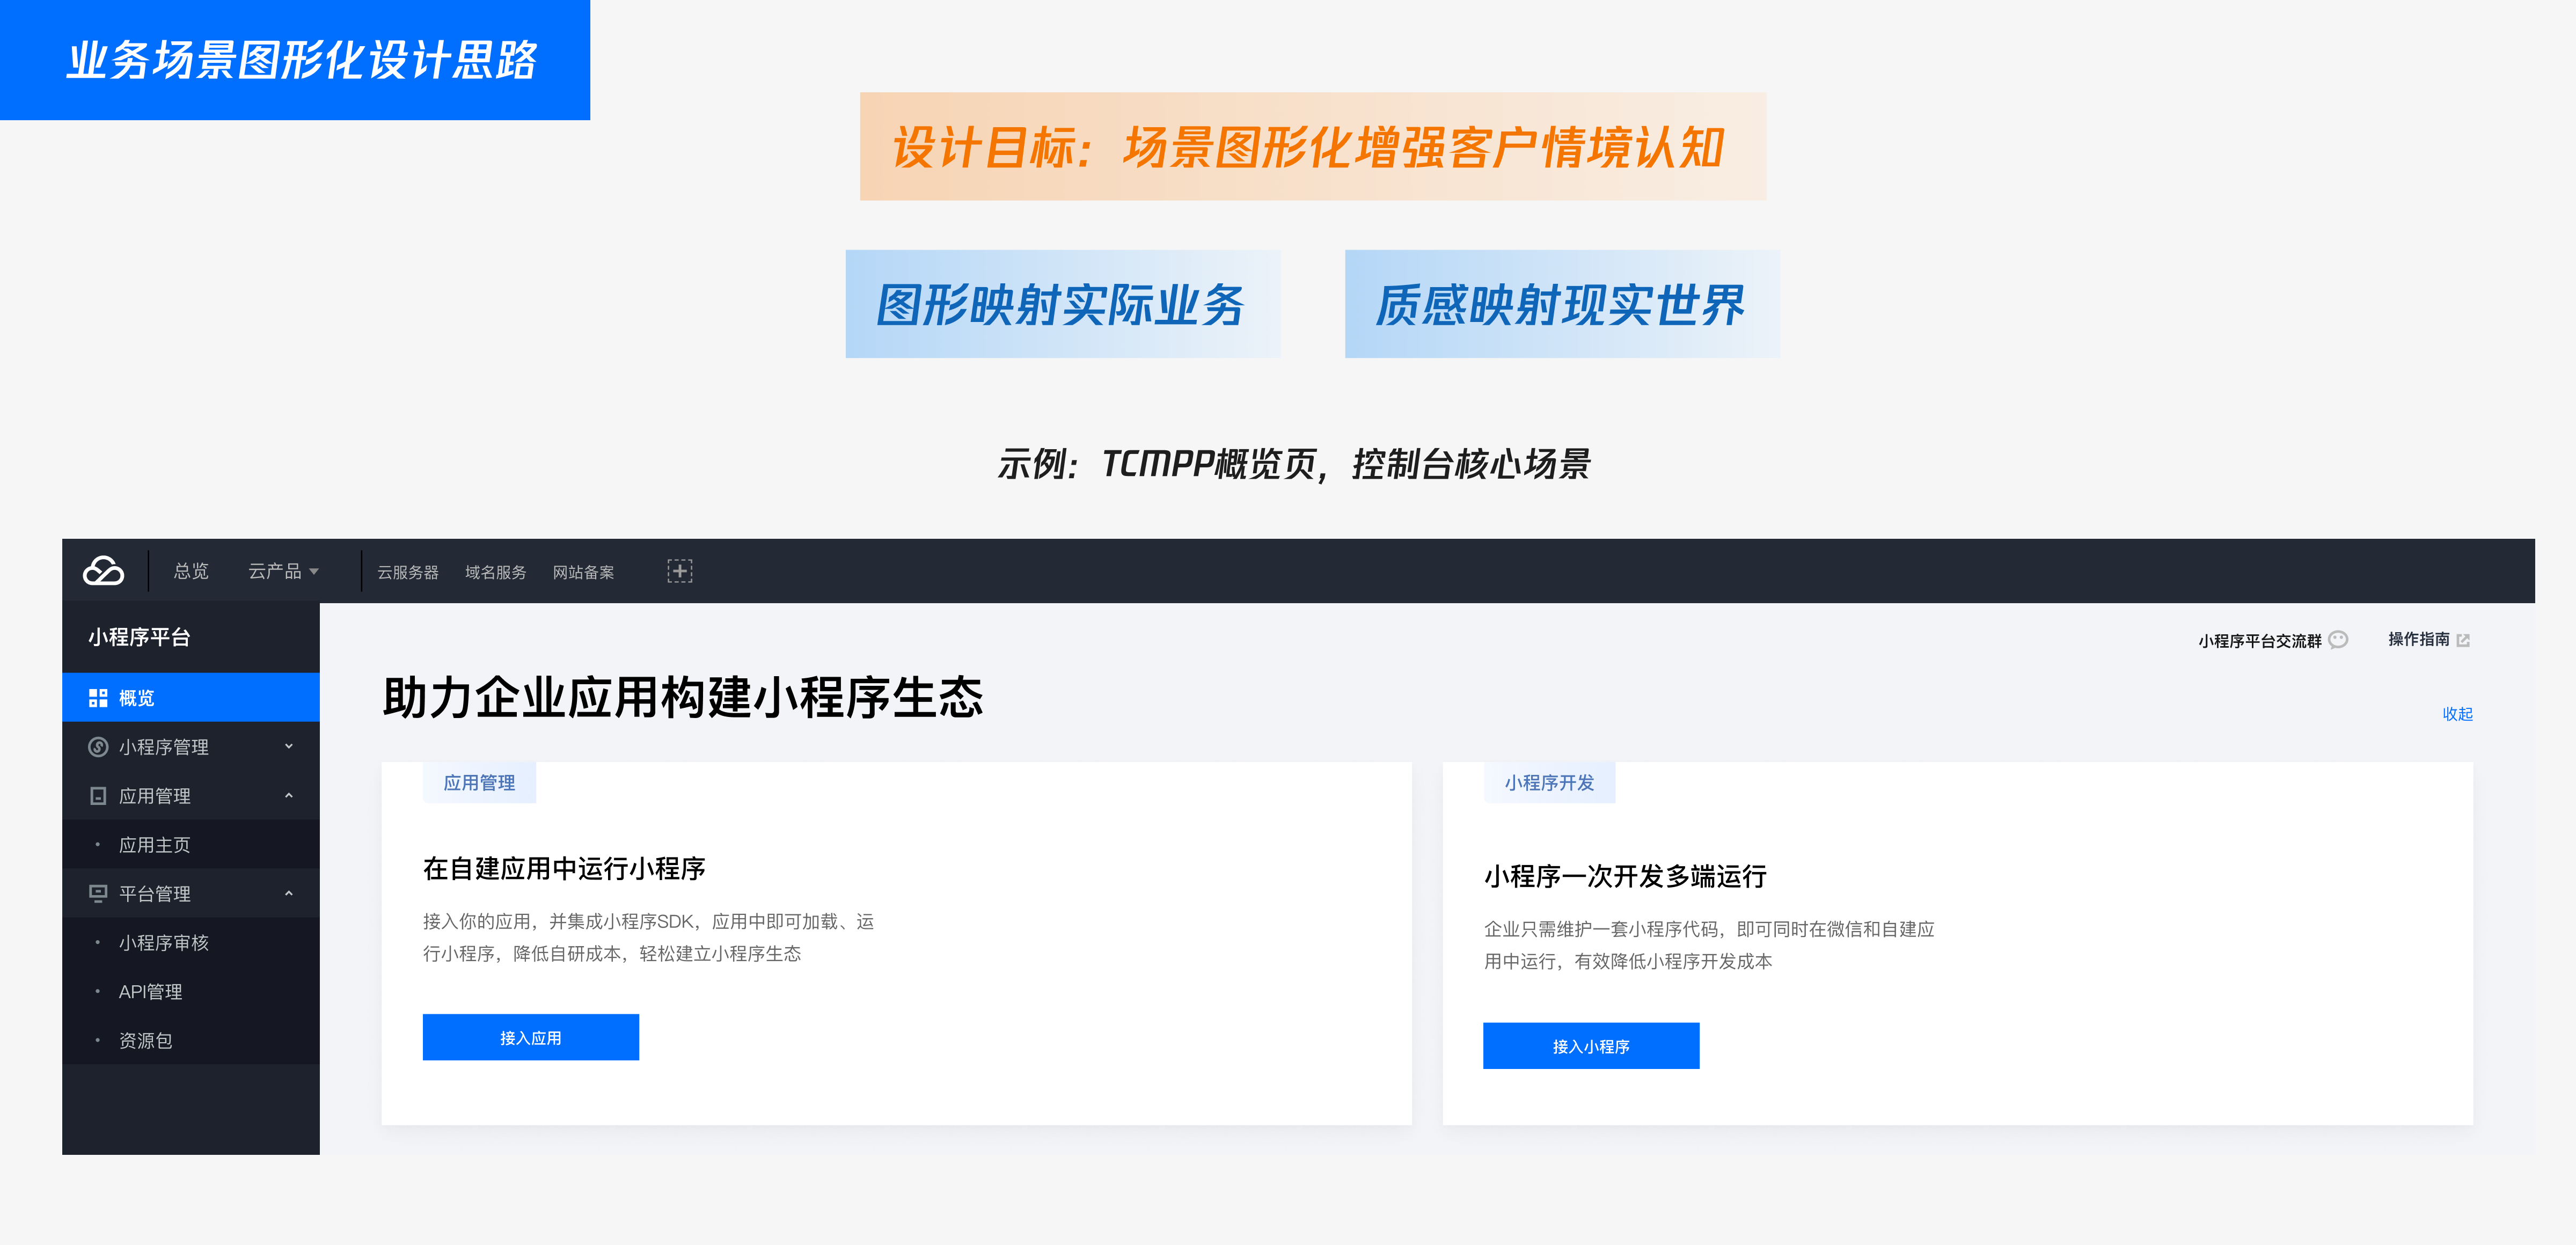
Task: Click the external link icon beside 操作指南
Action: (x=2463, y=640)
